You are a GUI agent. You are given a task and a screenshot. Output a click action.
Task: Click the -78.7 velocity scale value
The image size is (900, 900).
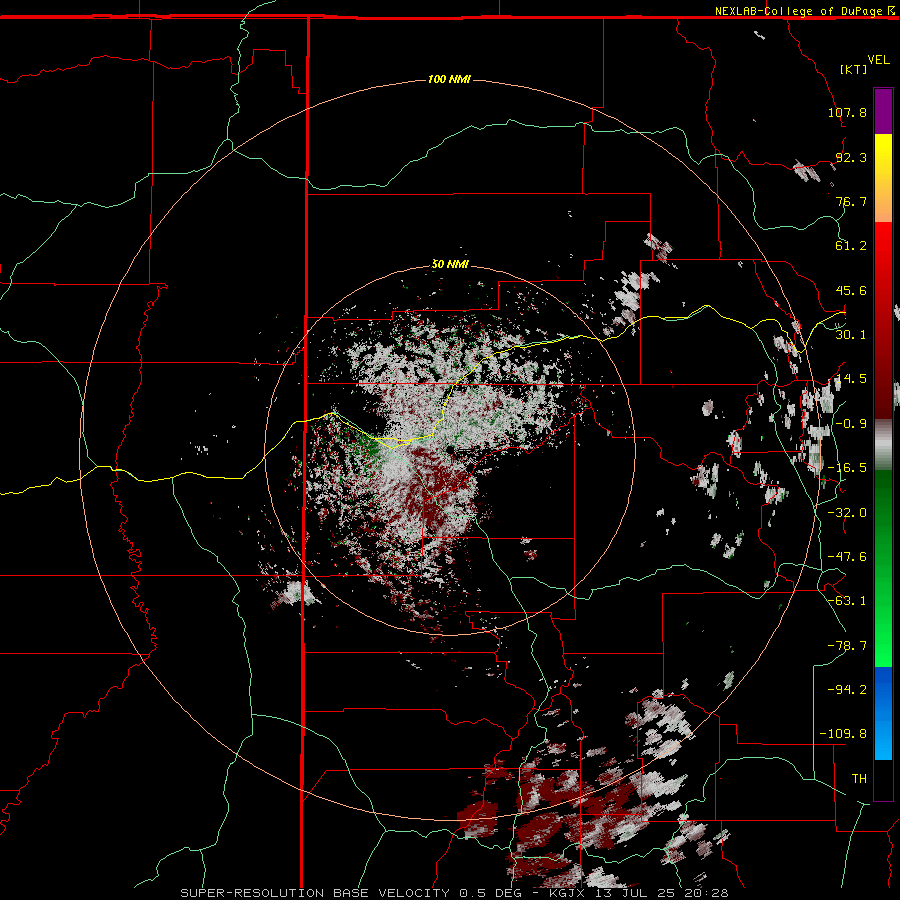pos(847,646)
